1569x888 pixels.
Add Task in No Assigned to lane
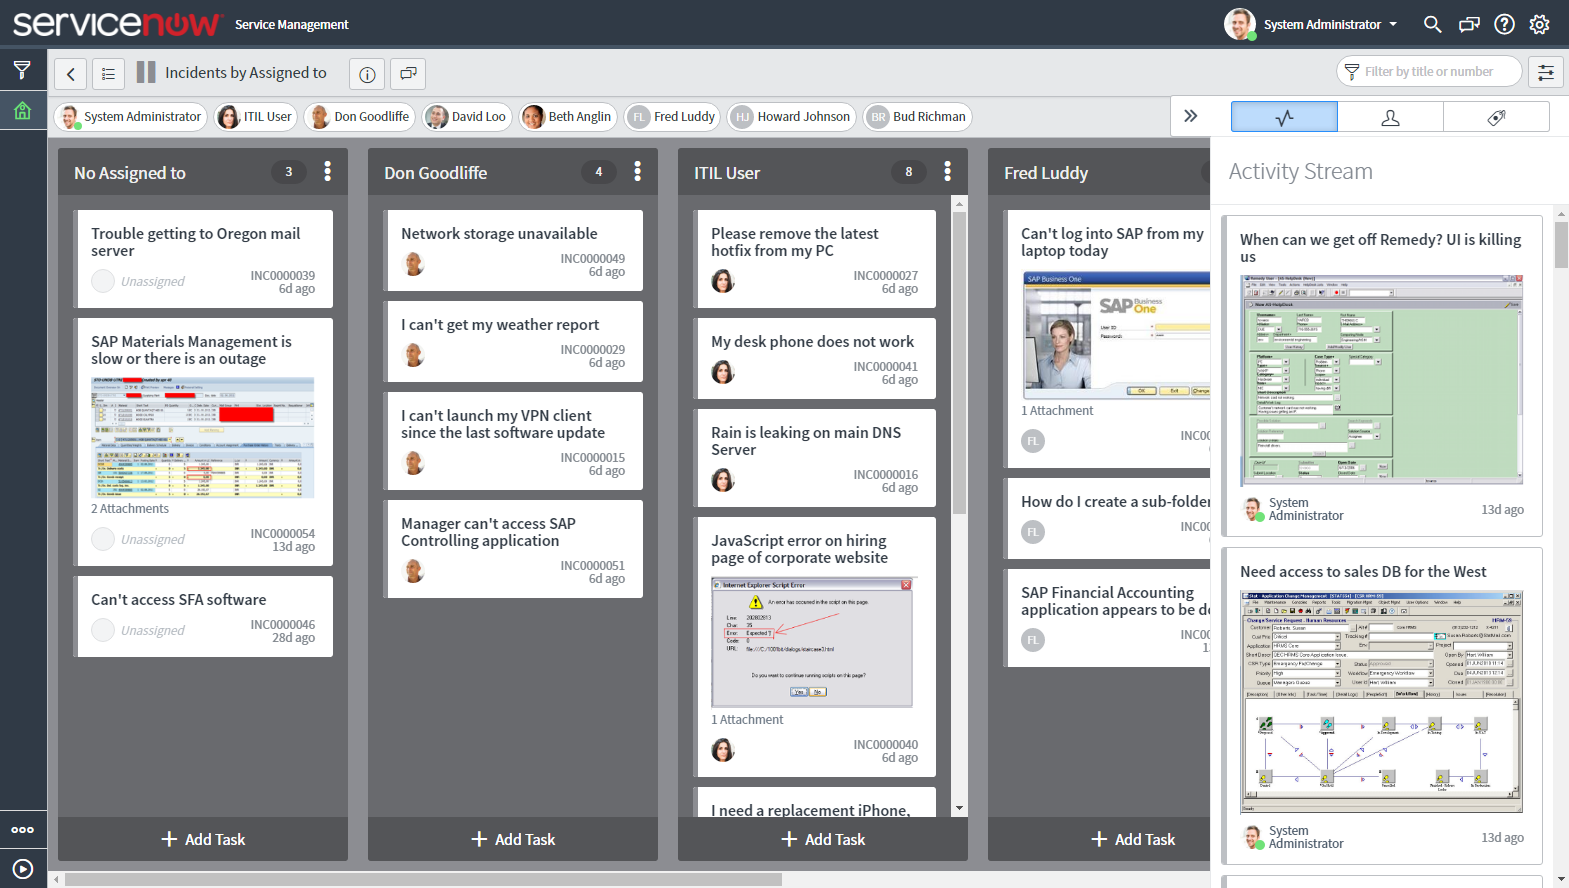click(x=203, y=839)
